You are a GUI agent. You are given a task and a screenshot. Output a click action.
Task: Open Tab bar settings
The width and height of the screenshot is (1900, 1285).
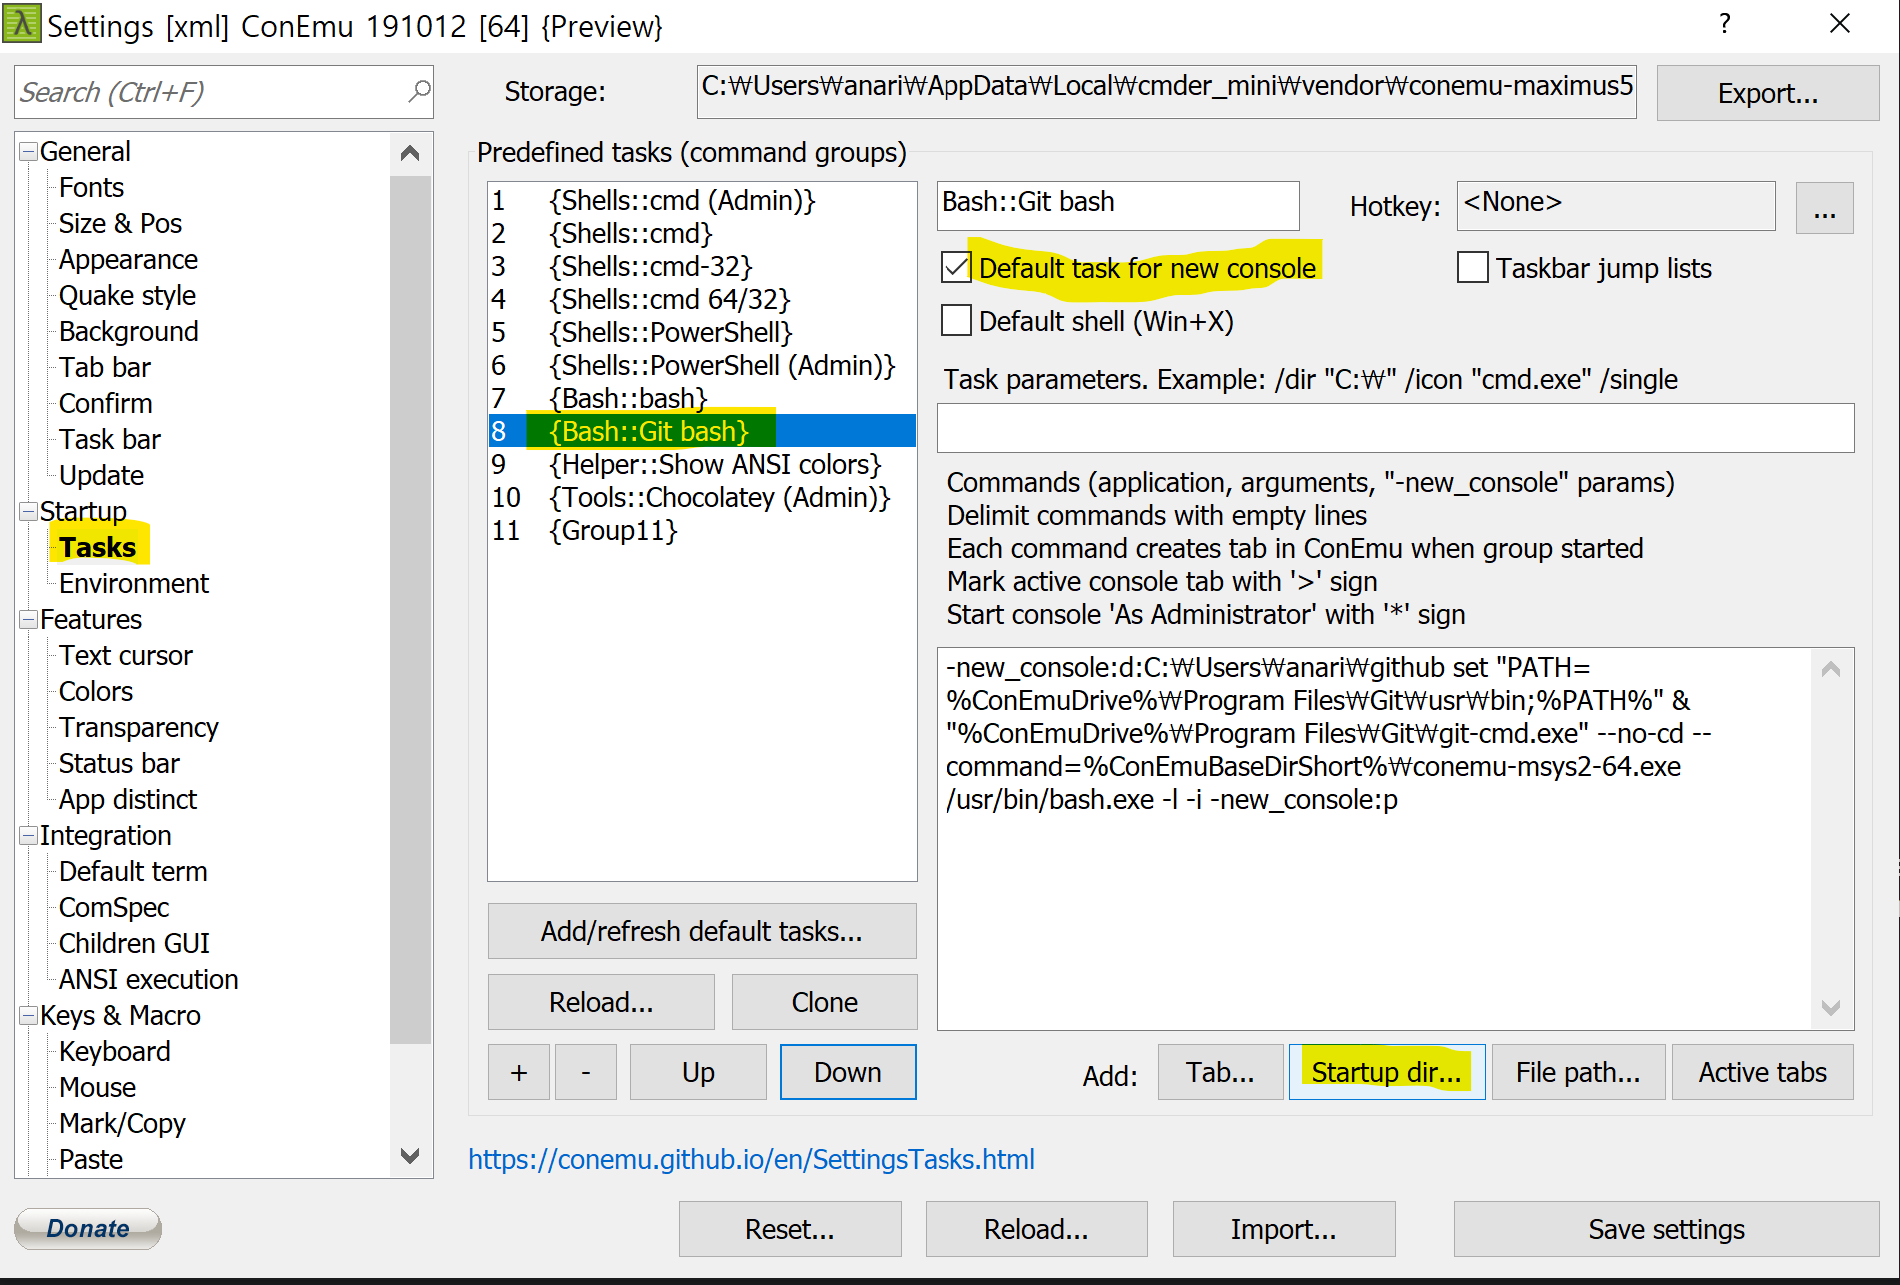(x=104, y=368)
